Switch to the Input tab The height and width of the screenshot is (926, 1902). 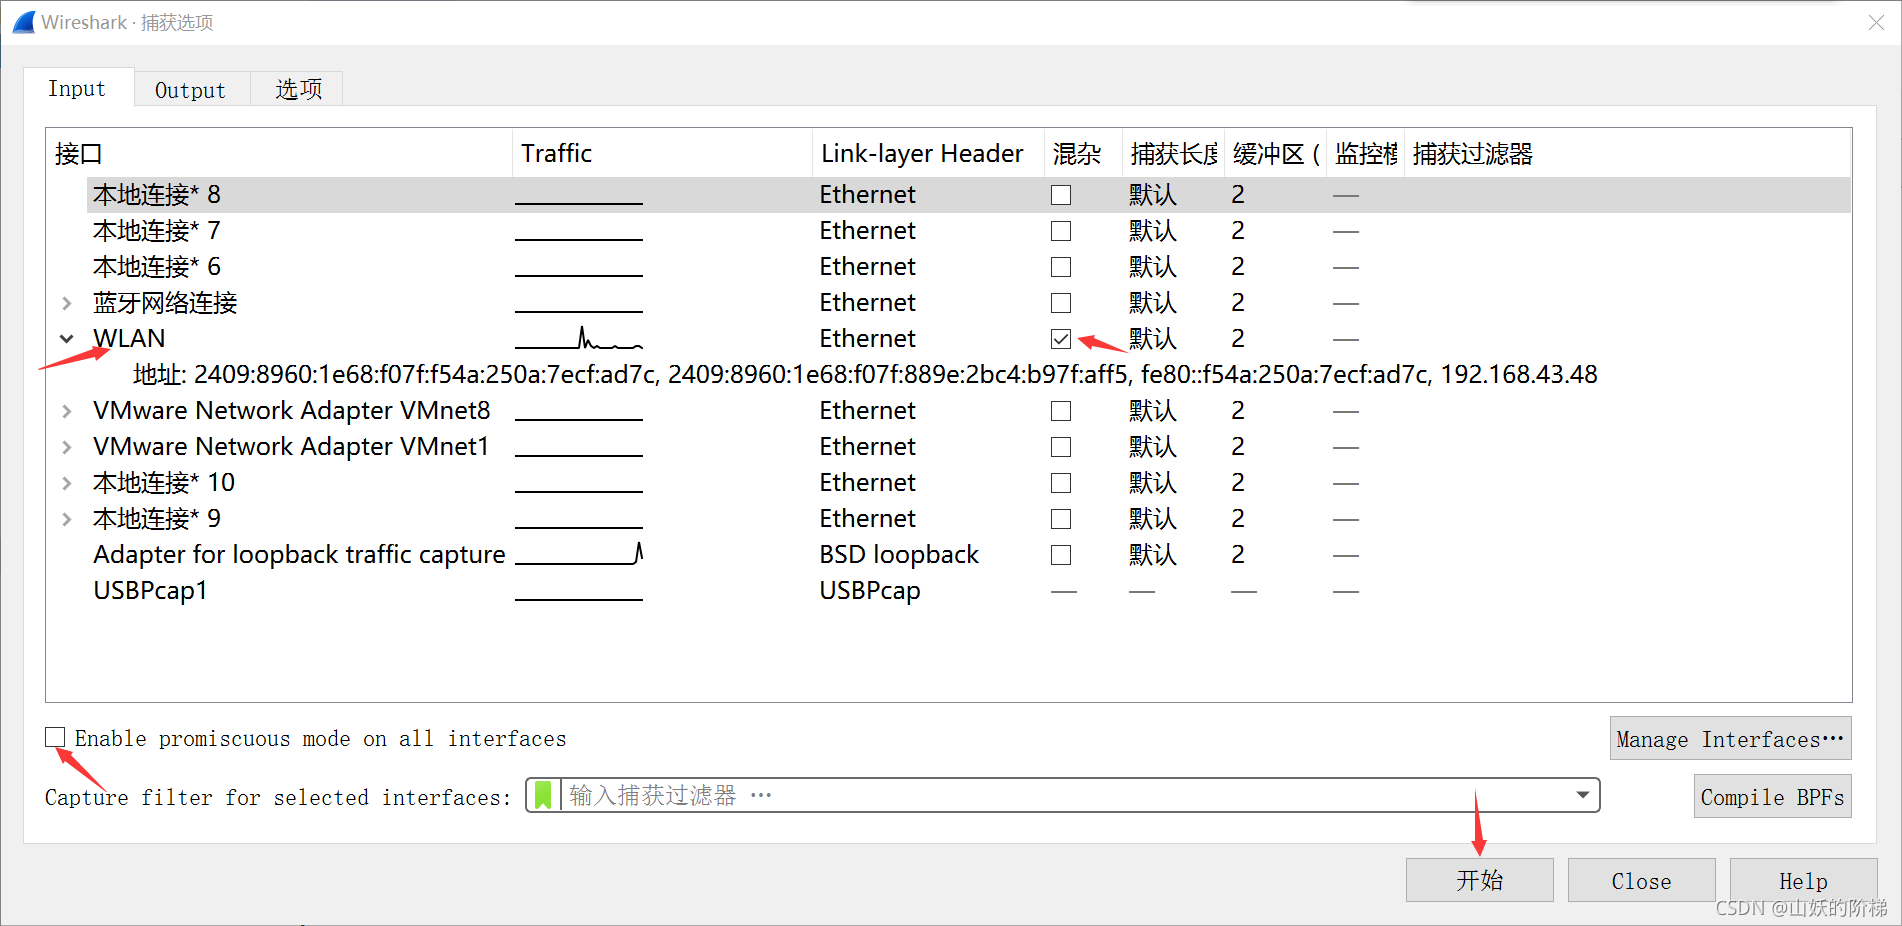tap(77, 89)
